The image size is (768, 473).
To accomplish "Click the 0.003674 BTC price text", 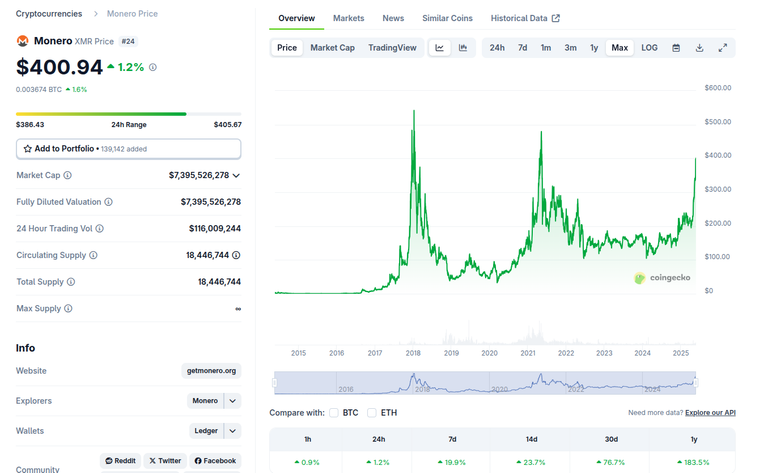I will click(39, 90).
